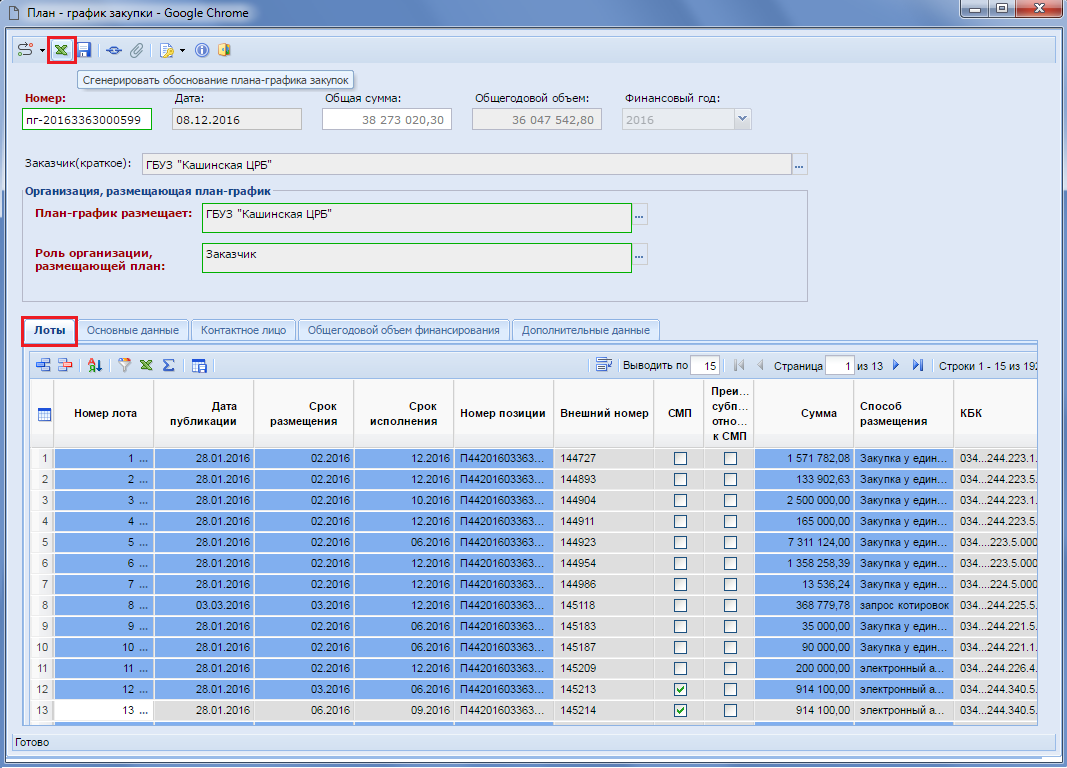1067x768 pixels.
Task: Click the Excel icon to generate plan-schedule justification
Action: coord(62,49)
